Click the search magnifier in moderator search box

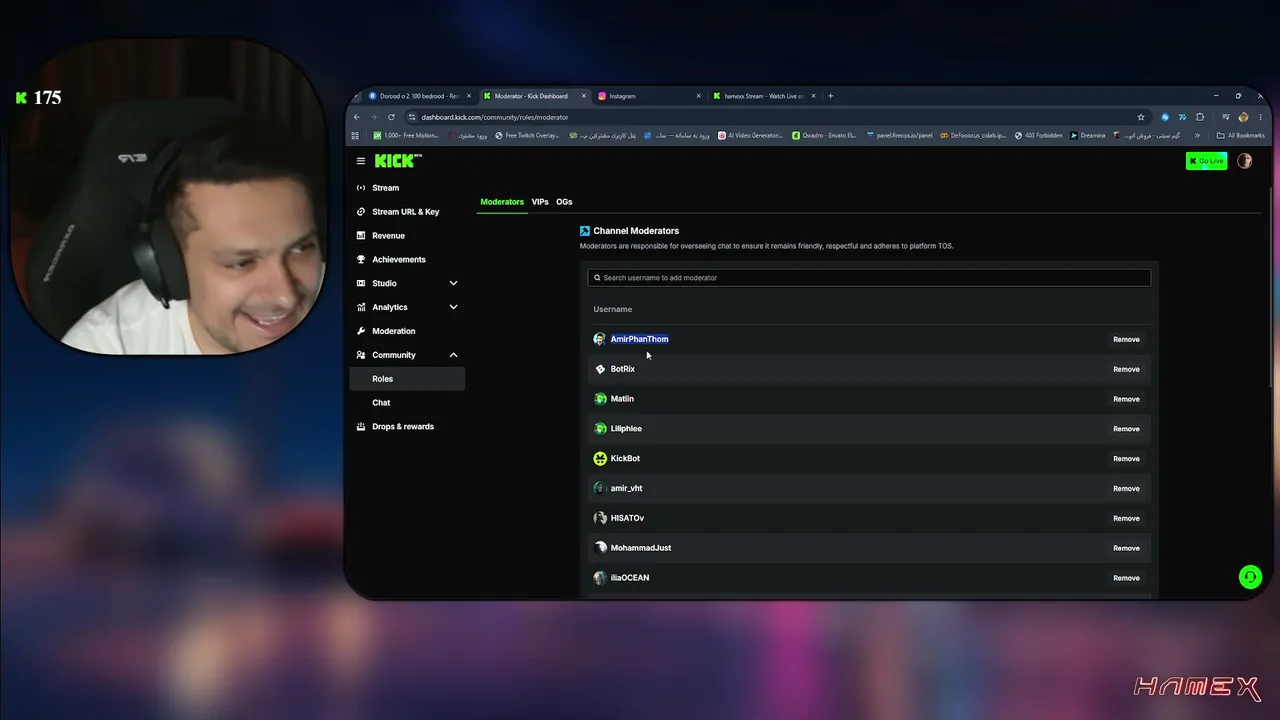[x=598, y=278]
